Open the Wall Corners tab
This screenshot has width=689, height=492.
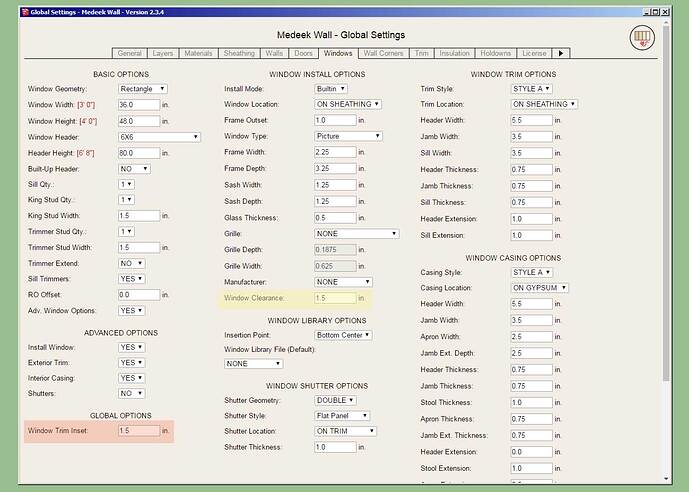pos(383,53)
